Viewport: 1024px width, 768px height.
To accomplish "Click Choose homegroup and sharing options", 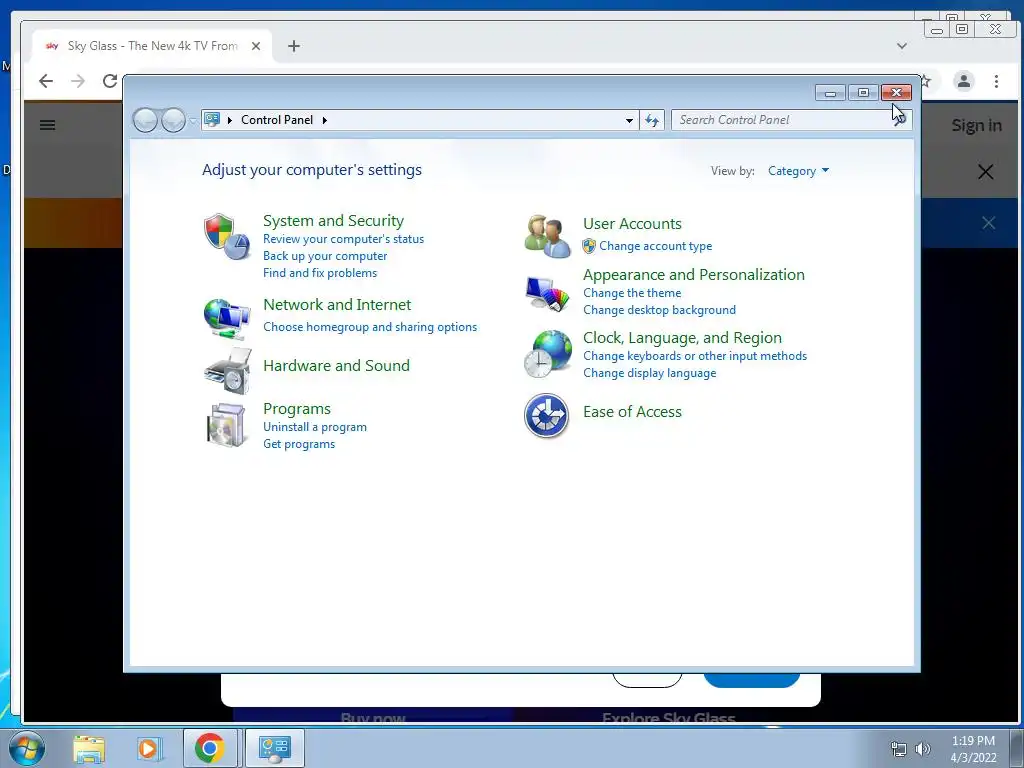I will click(370, 327).
